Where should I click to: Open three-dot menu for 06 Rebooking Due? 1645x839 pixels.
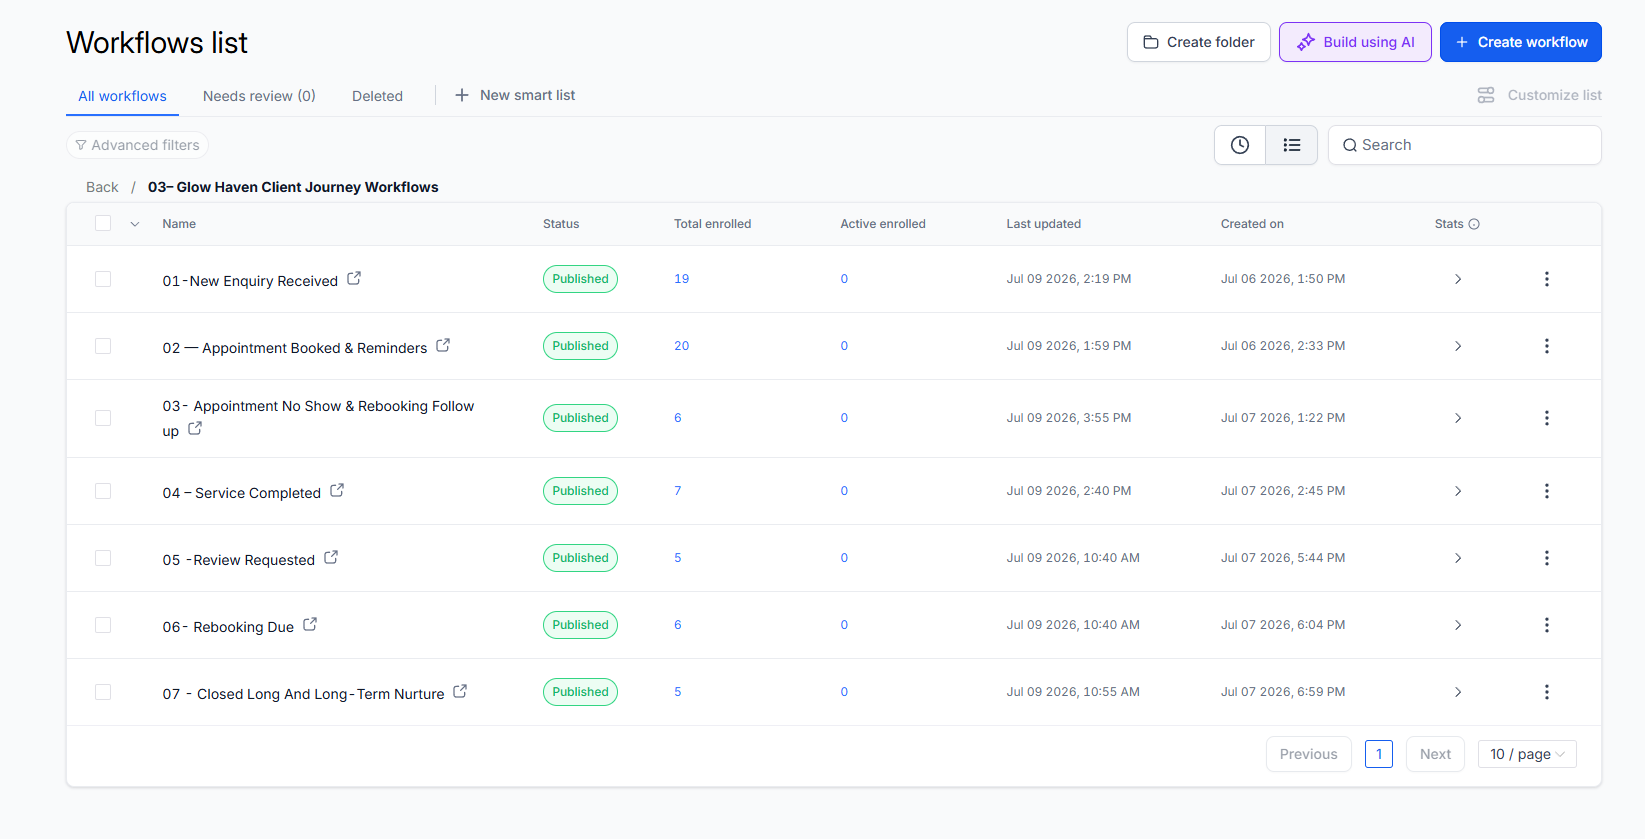point(1546,625)
